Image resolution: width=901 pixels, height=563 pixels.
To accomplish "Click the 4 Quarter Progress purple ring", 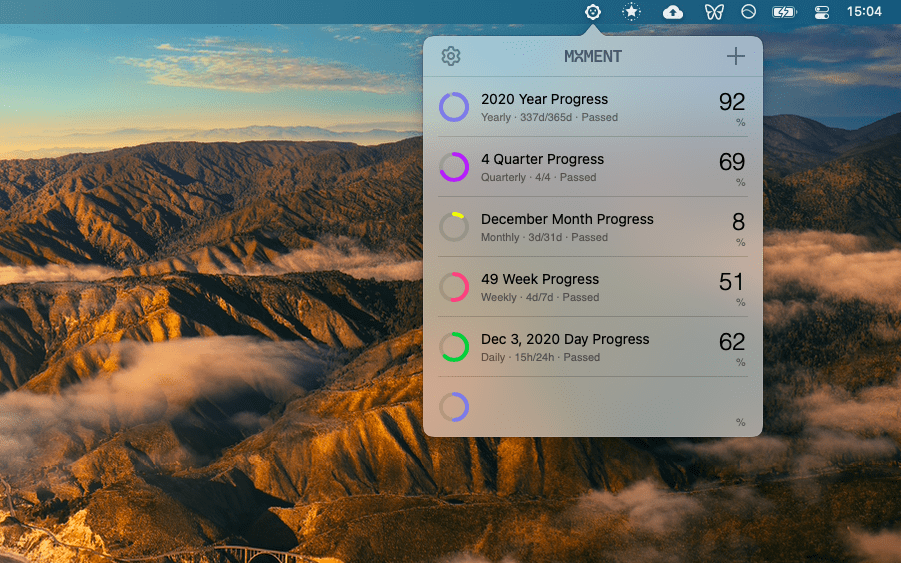I will 454,167.
